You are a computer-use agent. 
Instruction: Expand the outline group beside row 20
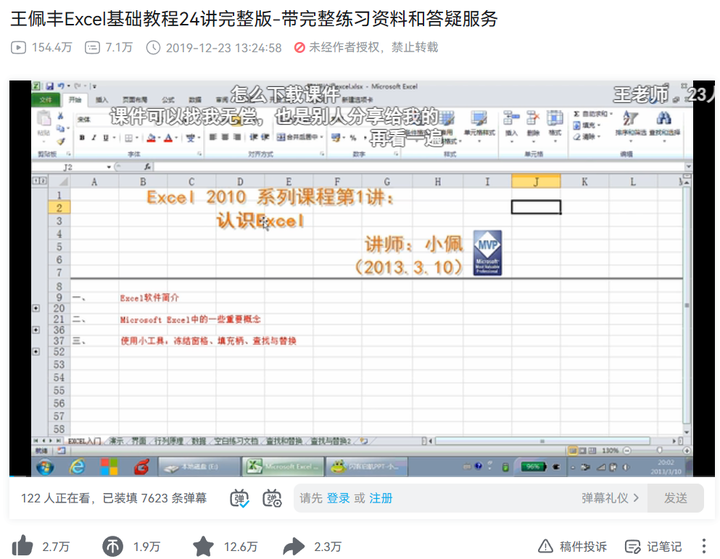coord(36,308)
